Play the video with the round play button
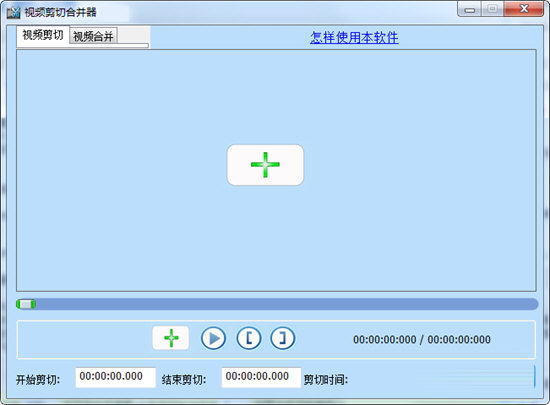Viewport: 550px width, 405px height. tap(213, 338)
